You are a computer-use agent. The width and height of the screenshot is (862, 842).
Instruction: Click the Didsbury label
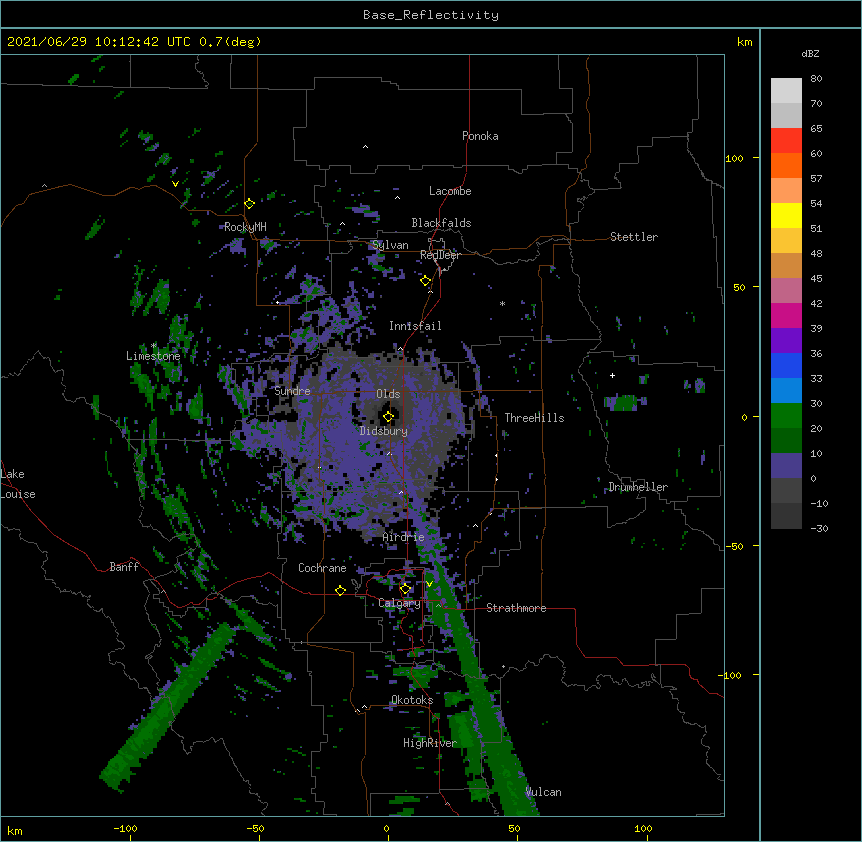pos(384,431)
